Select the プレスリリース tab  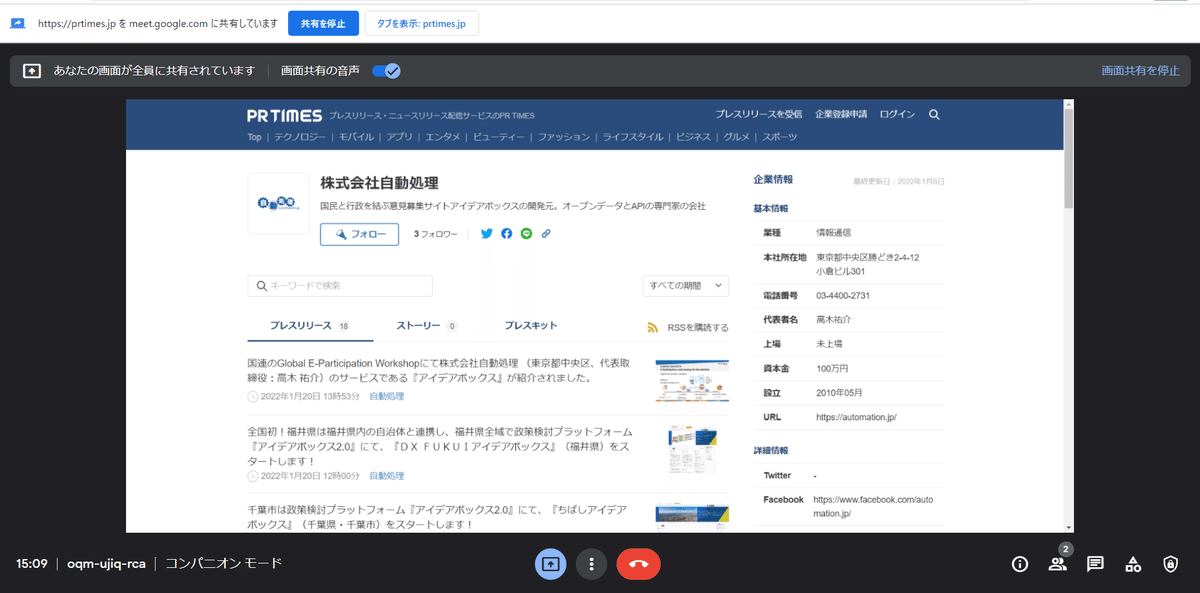pos(309,326)
